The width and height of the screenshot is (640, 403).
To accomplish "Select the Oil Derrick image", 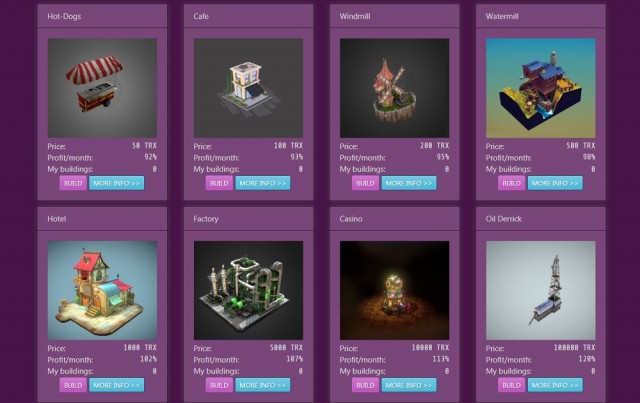I will tap(540, 290).
